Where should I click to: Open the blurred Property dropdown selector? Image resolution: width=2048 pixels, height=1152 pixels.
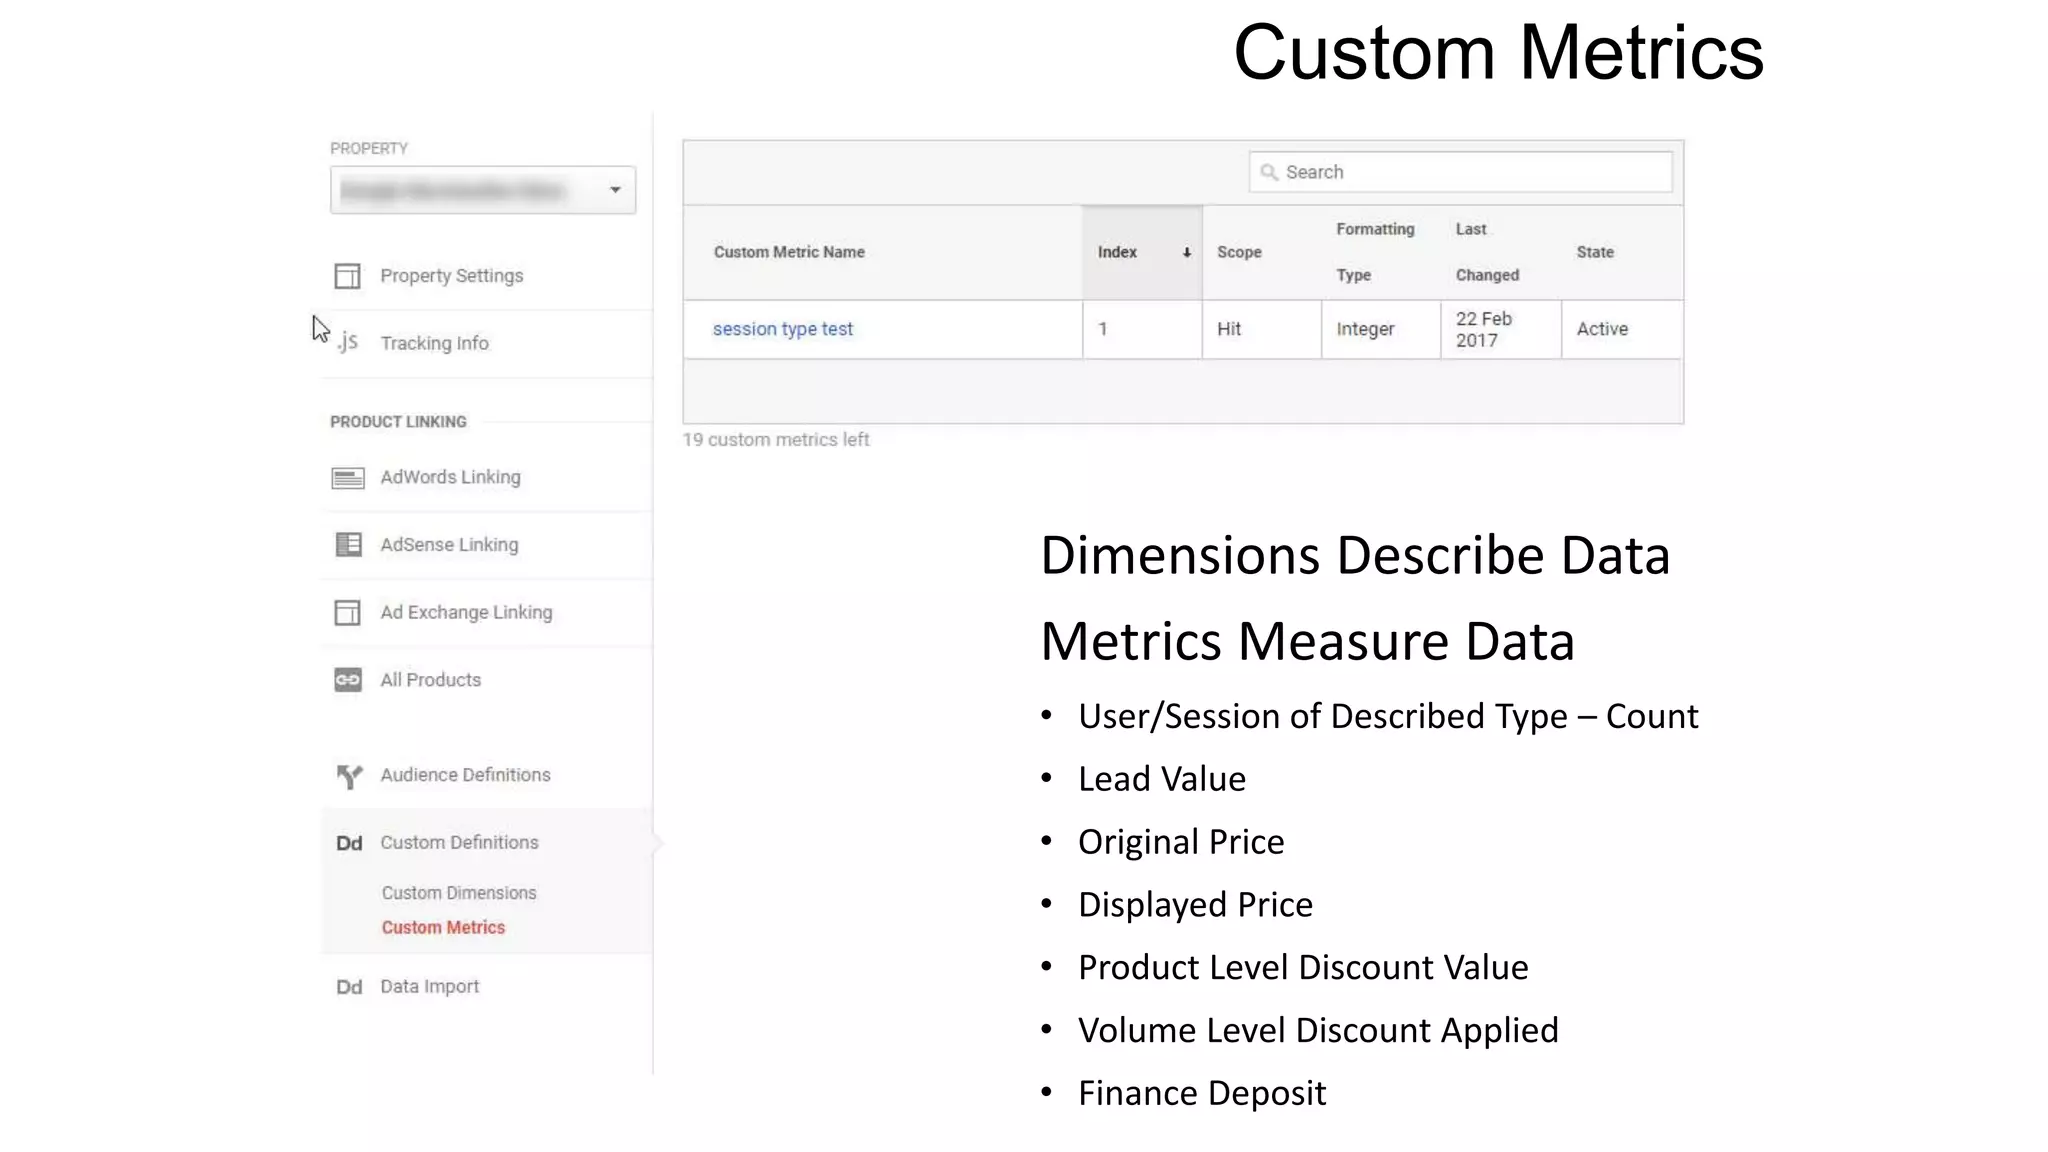(483, 190)
